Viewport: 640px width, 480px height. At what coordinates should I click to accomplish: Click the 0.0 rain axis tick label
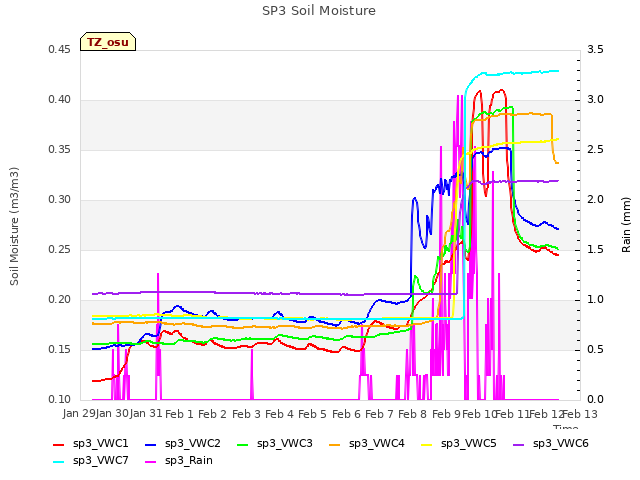[595, 400]
